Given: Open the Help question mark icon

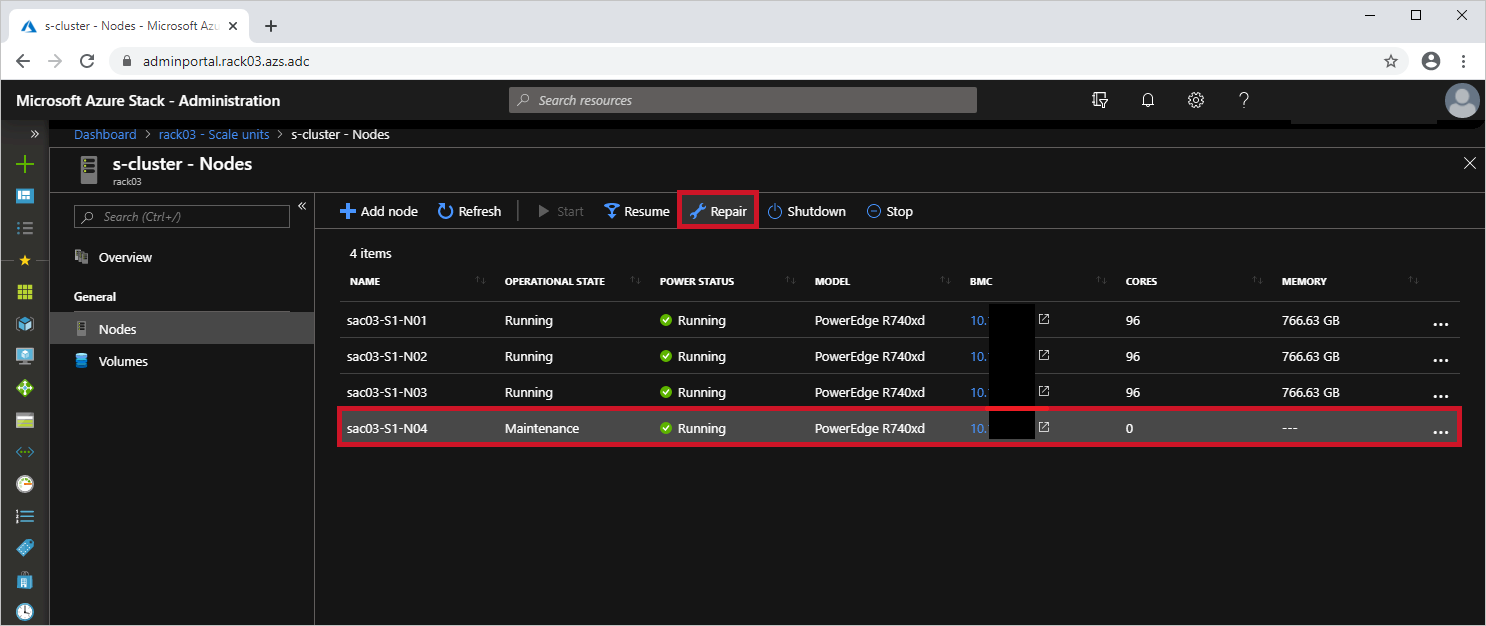Looking at the screenshot, I should tap(1244, 100).
